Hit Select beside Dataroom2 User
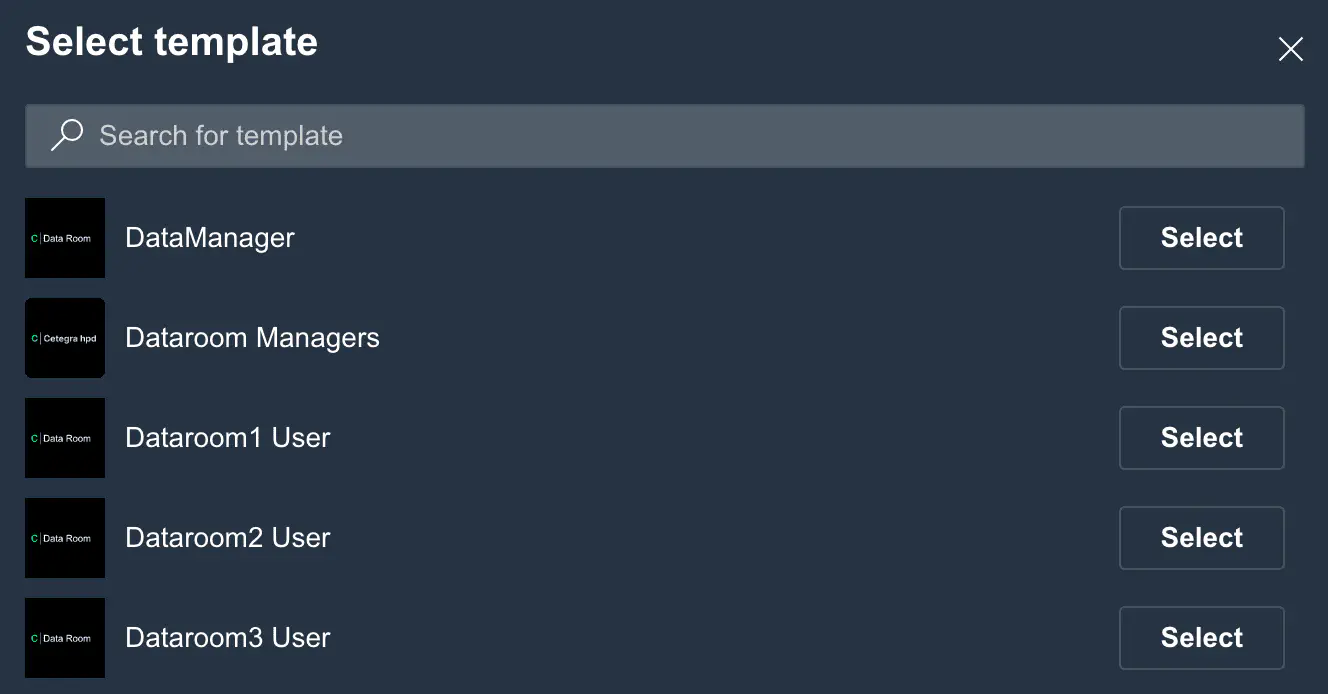Image resolution: width=1328 pixels, height=694 pixels. click(x=1201, y=538)
